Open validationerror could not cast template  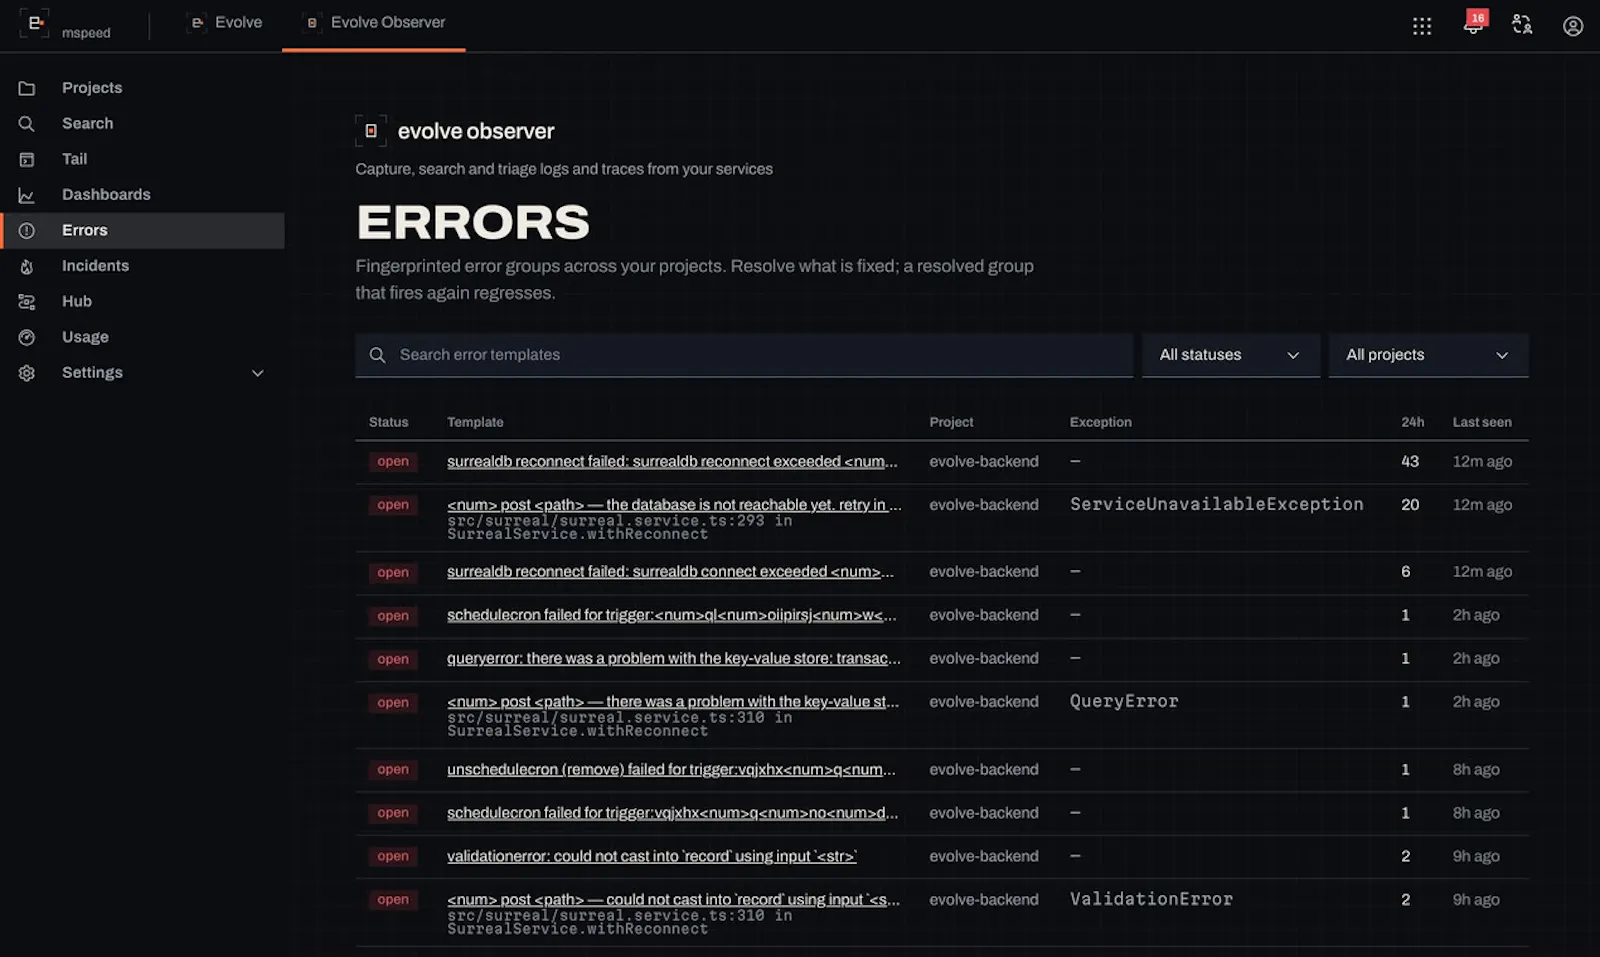point(652,857)
